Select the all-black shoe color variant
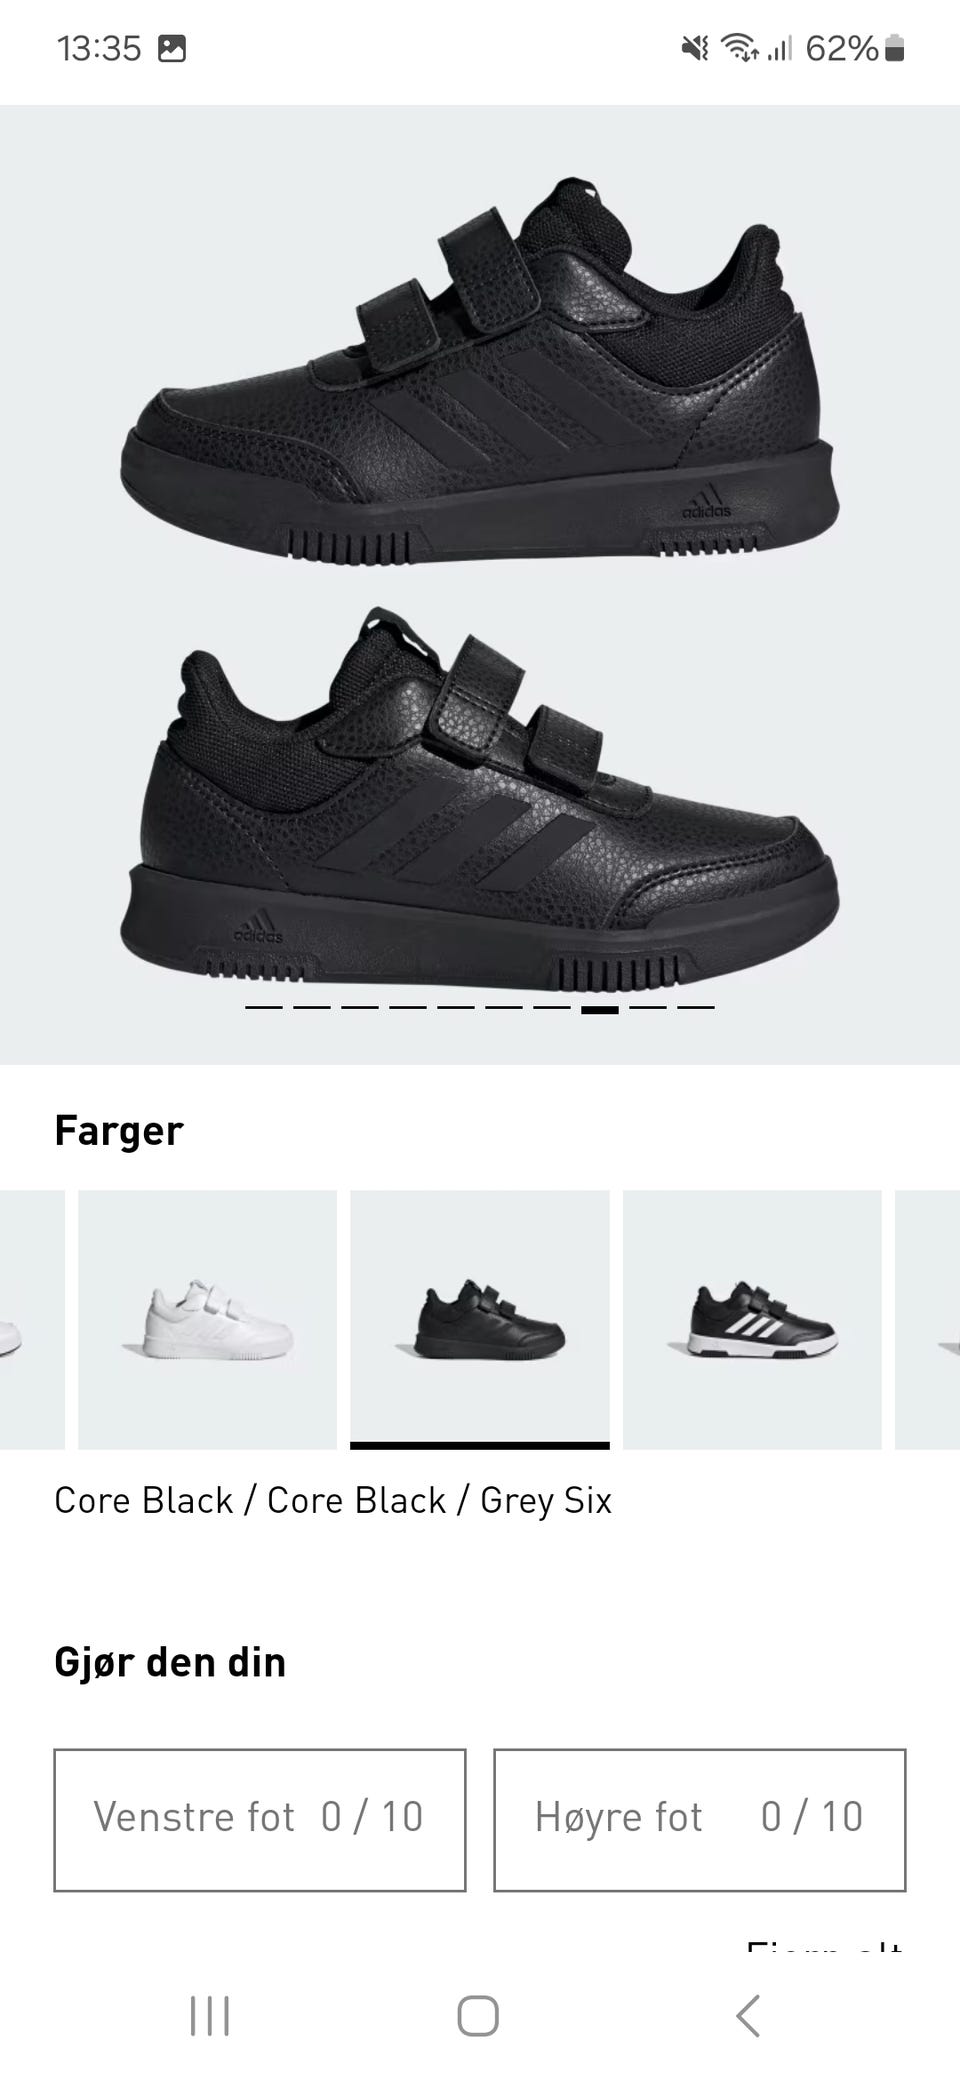 [x=480, y=1319]
